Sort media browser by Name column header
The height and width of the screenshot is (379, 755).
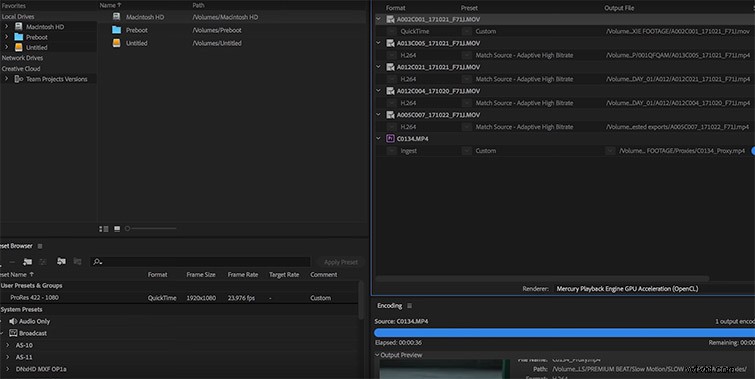[110, 5]
